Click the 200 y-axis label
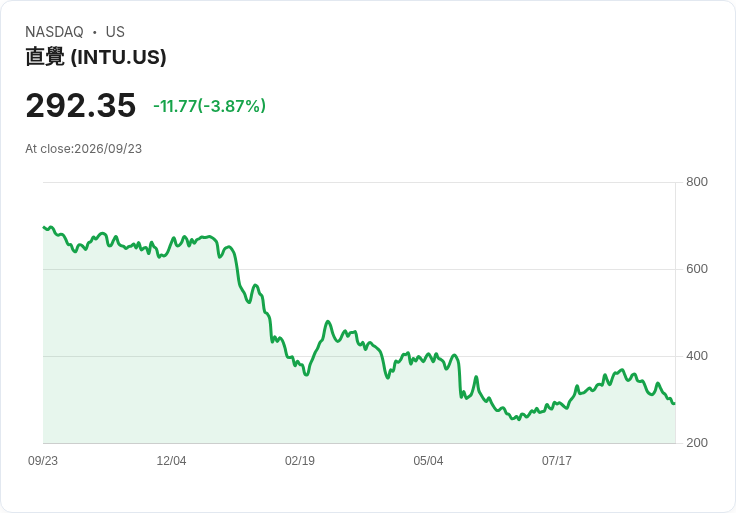Image resolution: width=736 pixels, height=513 pixels. coord(697,443)
